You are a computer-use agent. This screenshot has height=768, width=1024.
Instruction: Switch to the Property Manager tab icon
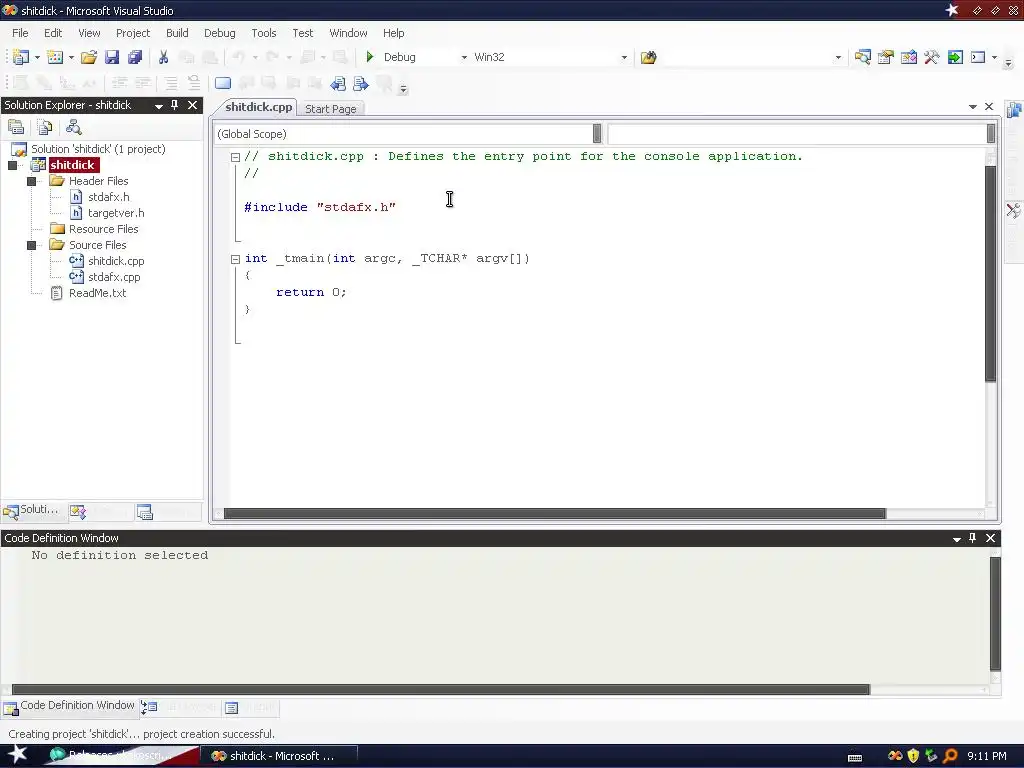point(144,512)
